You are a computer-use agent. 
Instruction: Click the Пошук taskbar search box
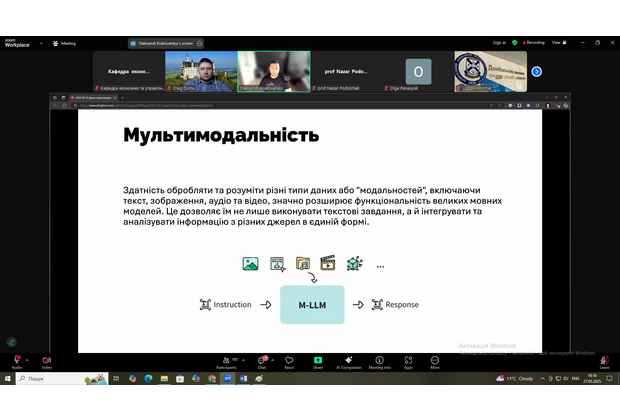point(62,378)
